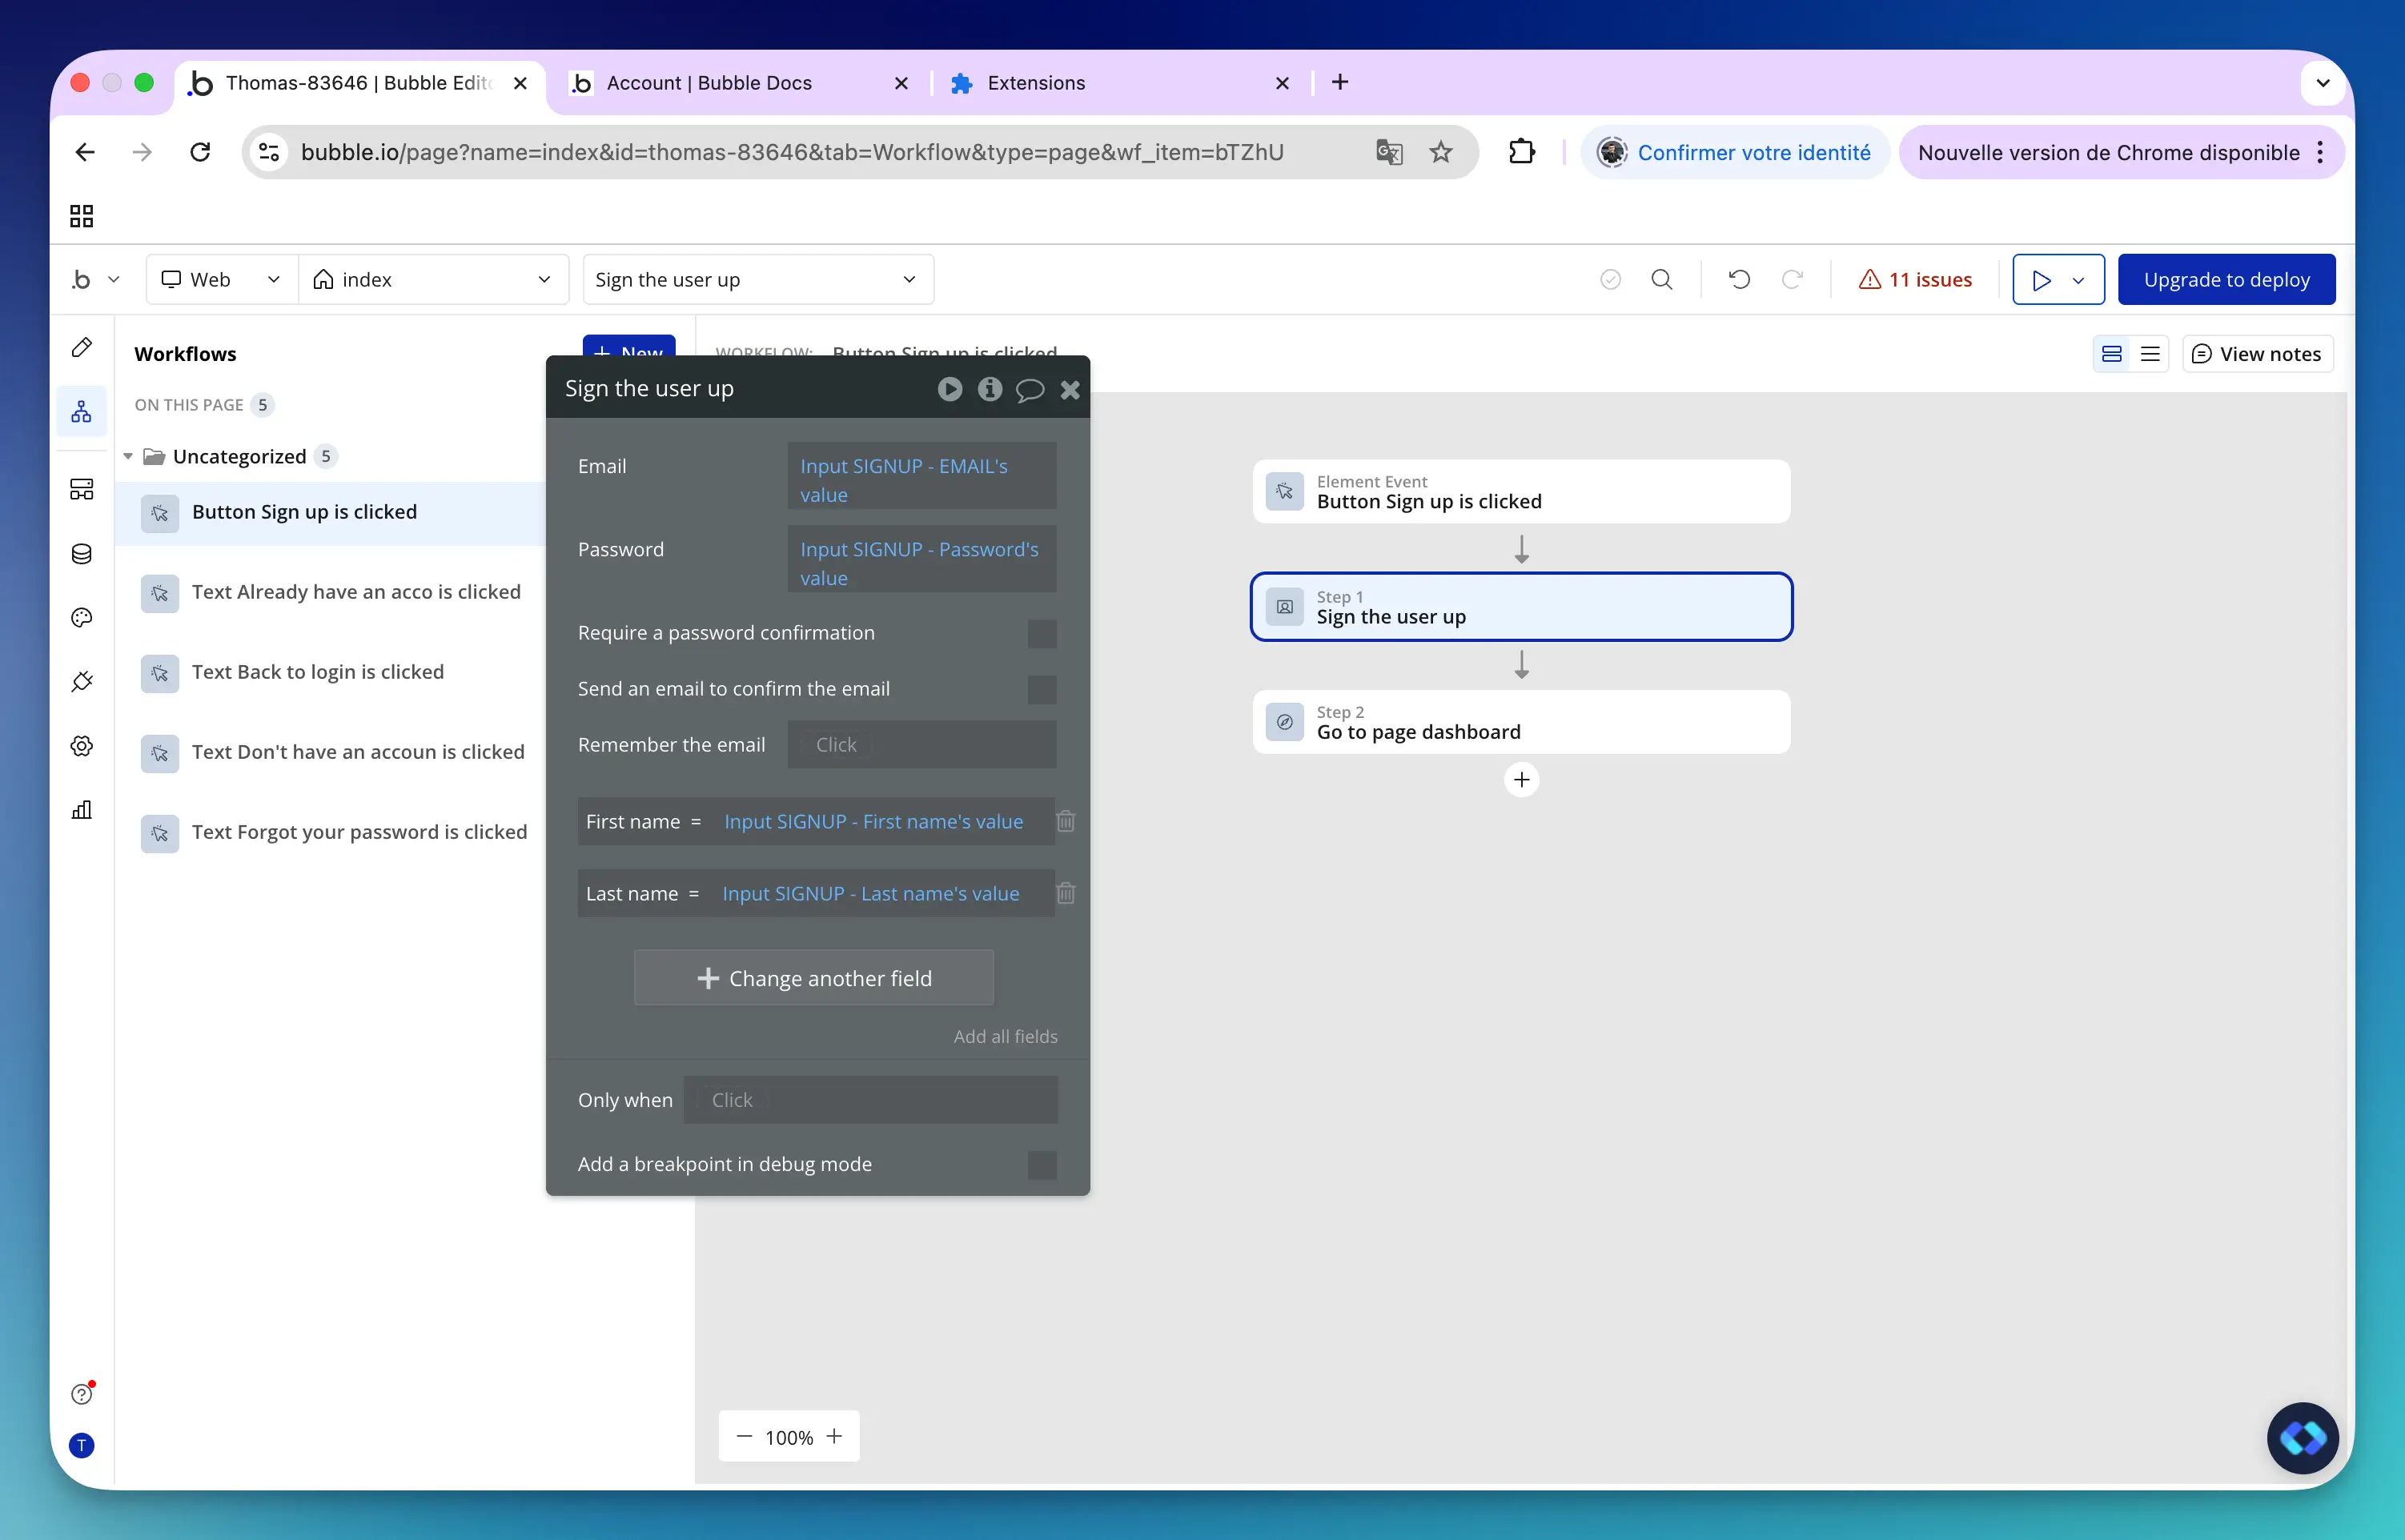Click the Step 2 Go to page dashboard card
The width and height of the screenshot is (2405, 1540).
[1521, 722]
